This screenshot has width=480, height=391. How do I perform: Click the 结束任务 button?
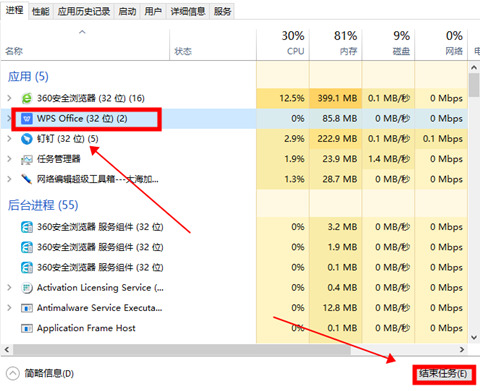coord(443,373)
